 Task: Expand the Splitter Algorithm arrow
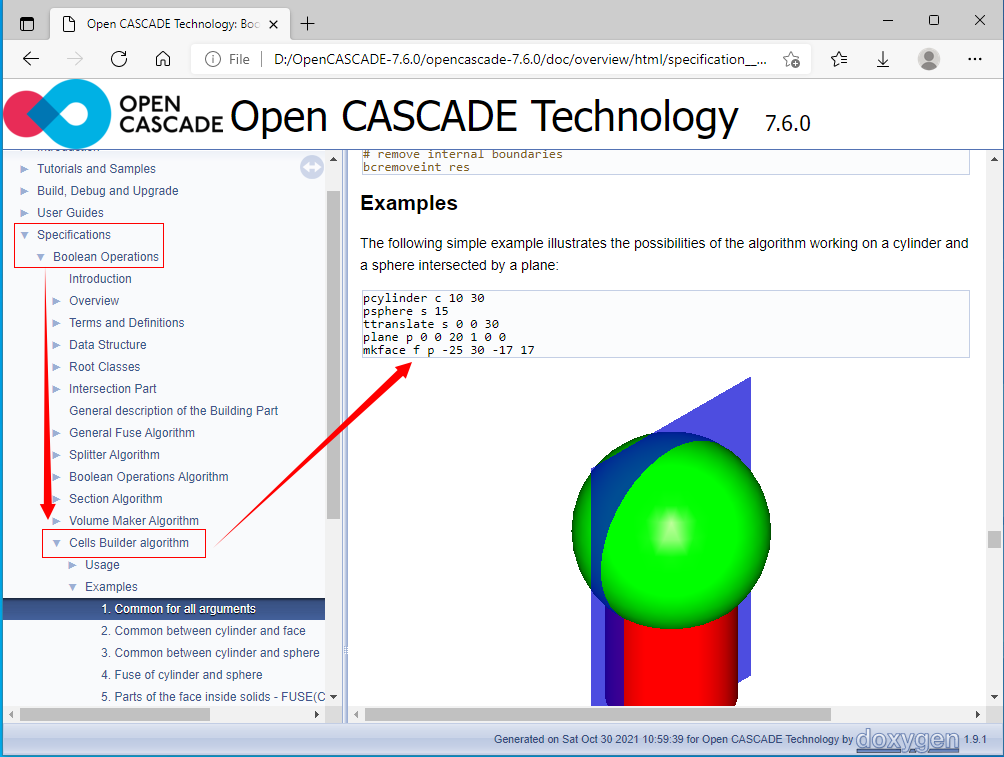56,455
